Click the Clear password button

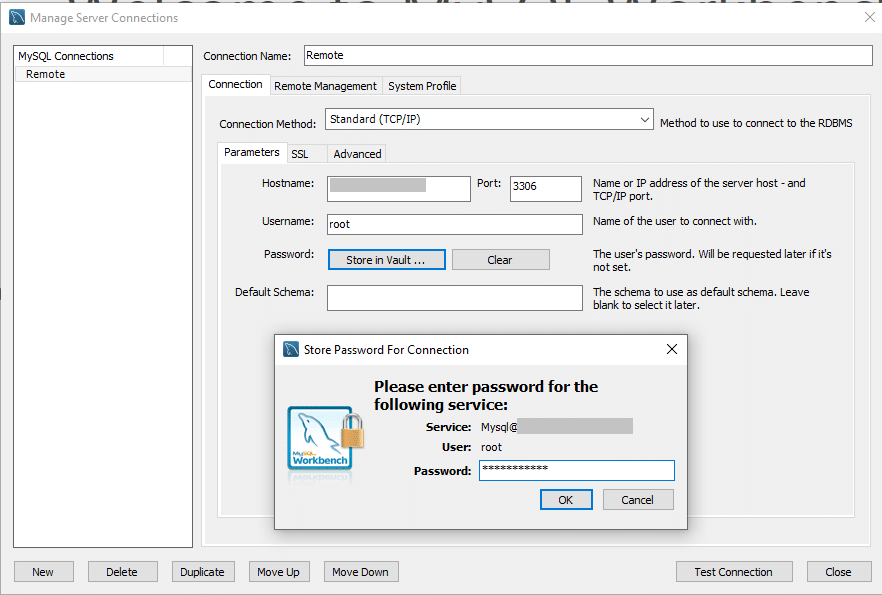[500, 260]
